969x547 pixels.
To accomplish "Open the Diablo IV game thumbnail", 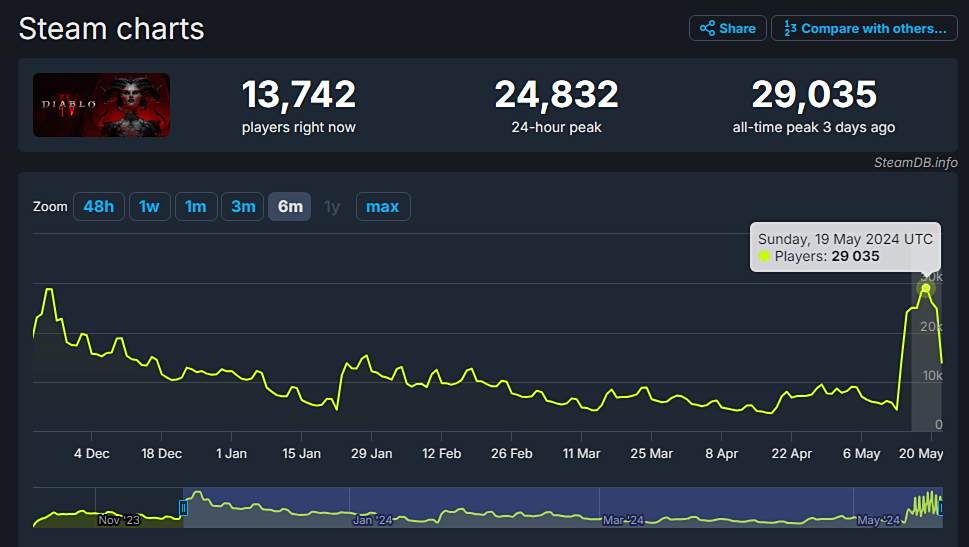I will [x=101, y=105].
